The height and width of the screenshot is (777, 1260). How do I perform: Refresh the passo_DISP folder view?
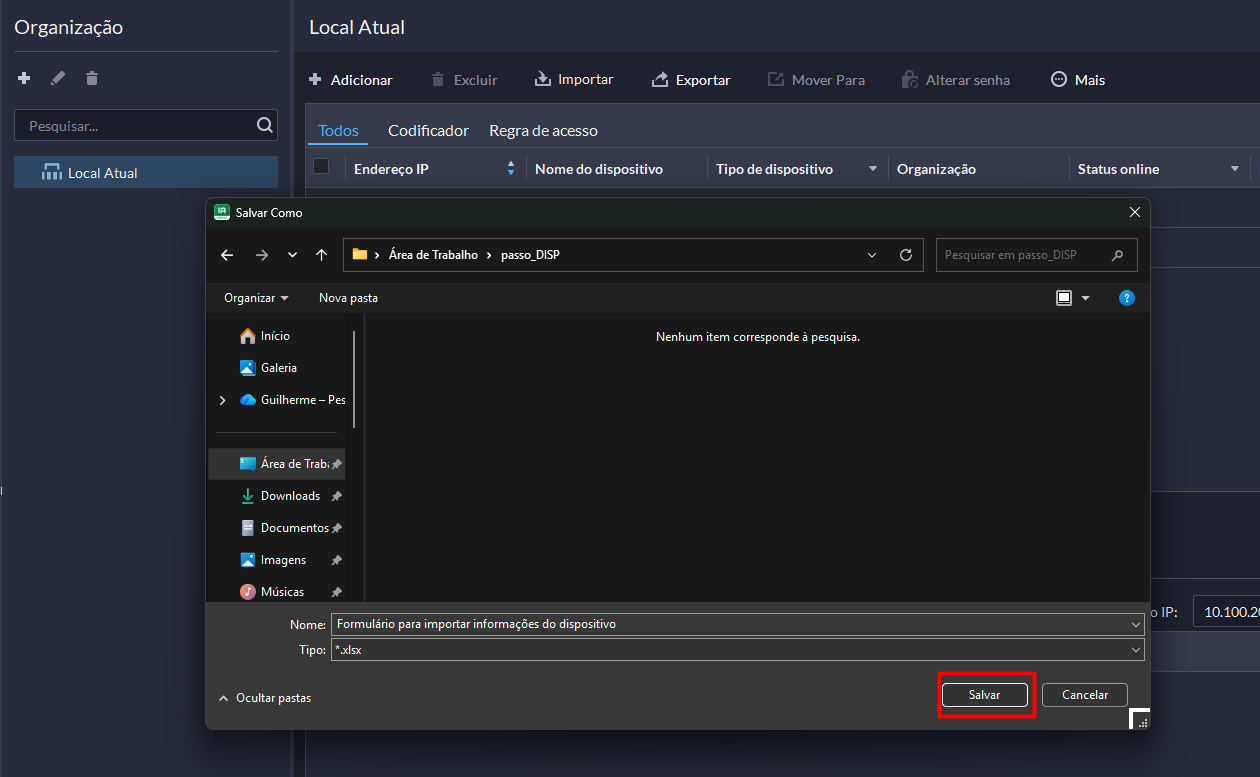[x=905, y=255]
